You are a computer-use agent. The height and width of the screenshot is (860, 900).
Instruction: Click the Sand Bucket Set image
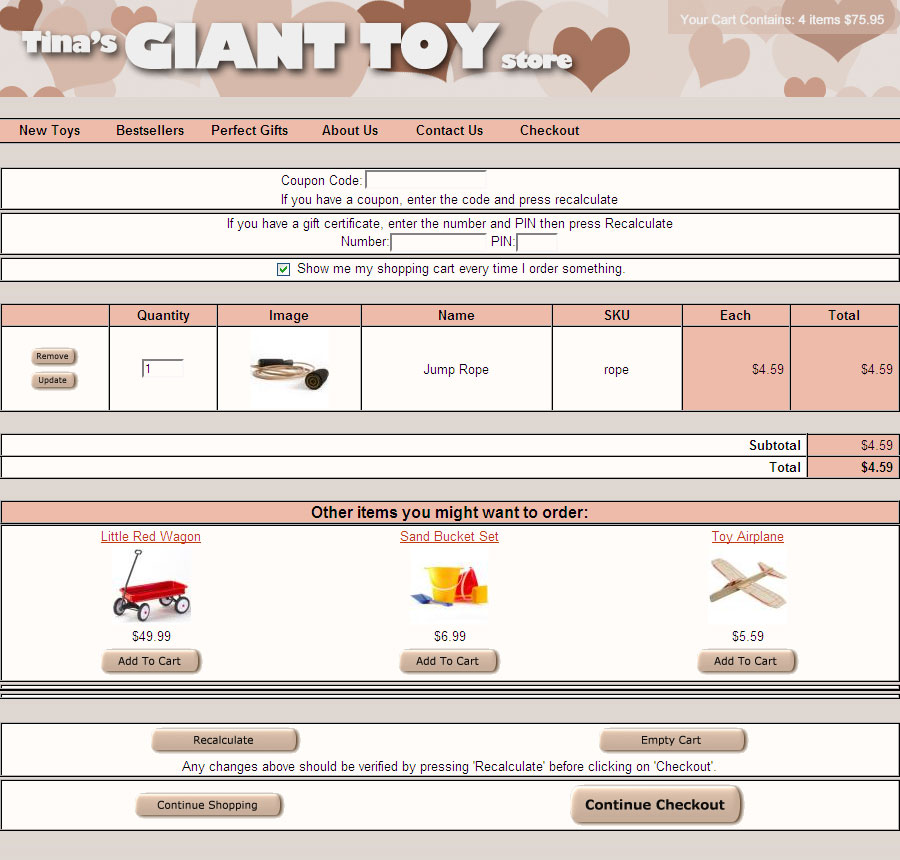click(449, 587)
